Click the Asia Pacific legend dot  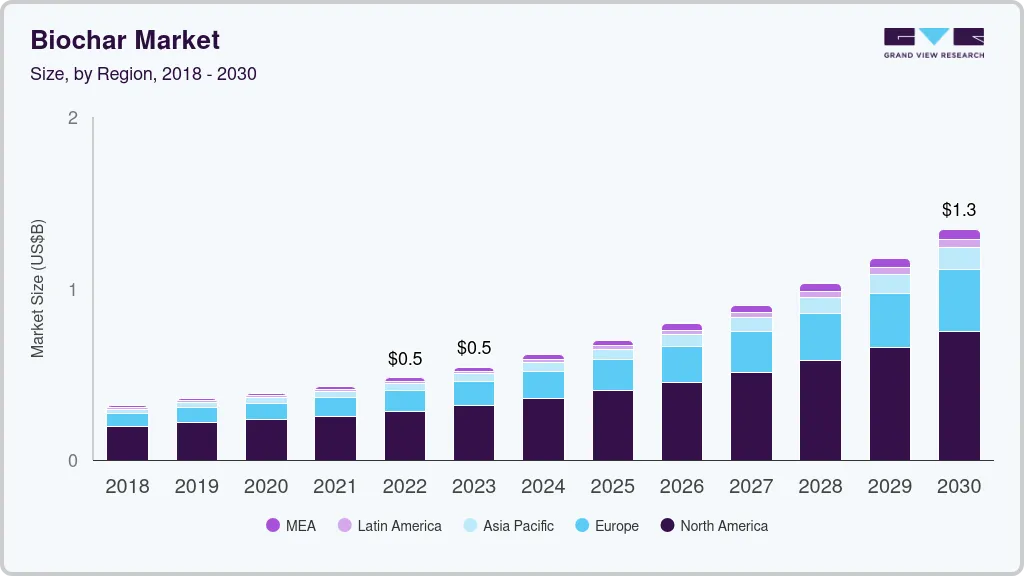(x=469, y=525)
